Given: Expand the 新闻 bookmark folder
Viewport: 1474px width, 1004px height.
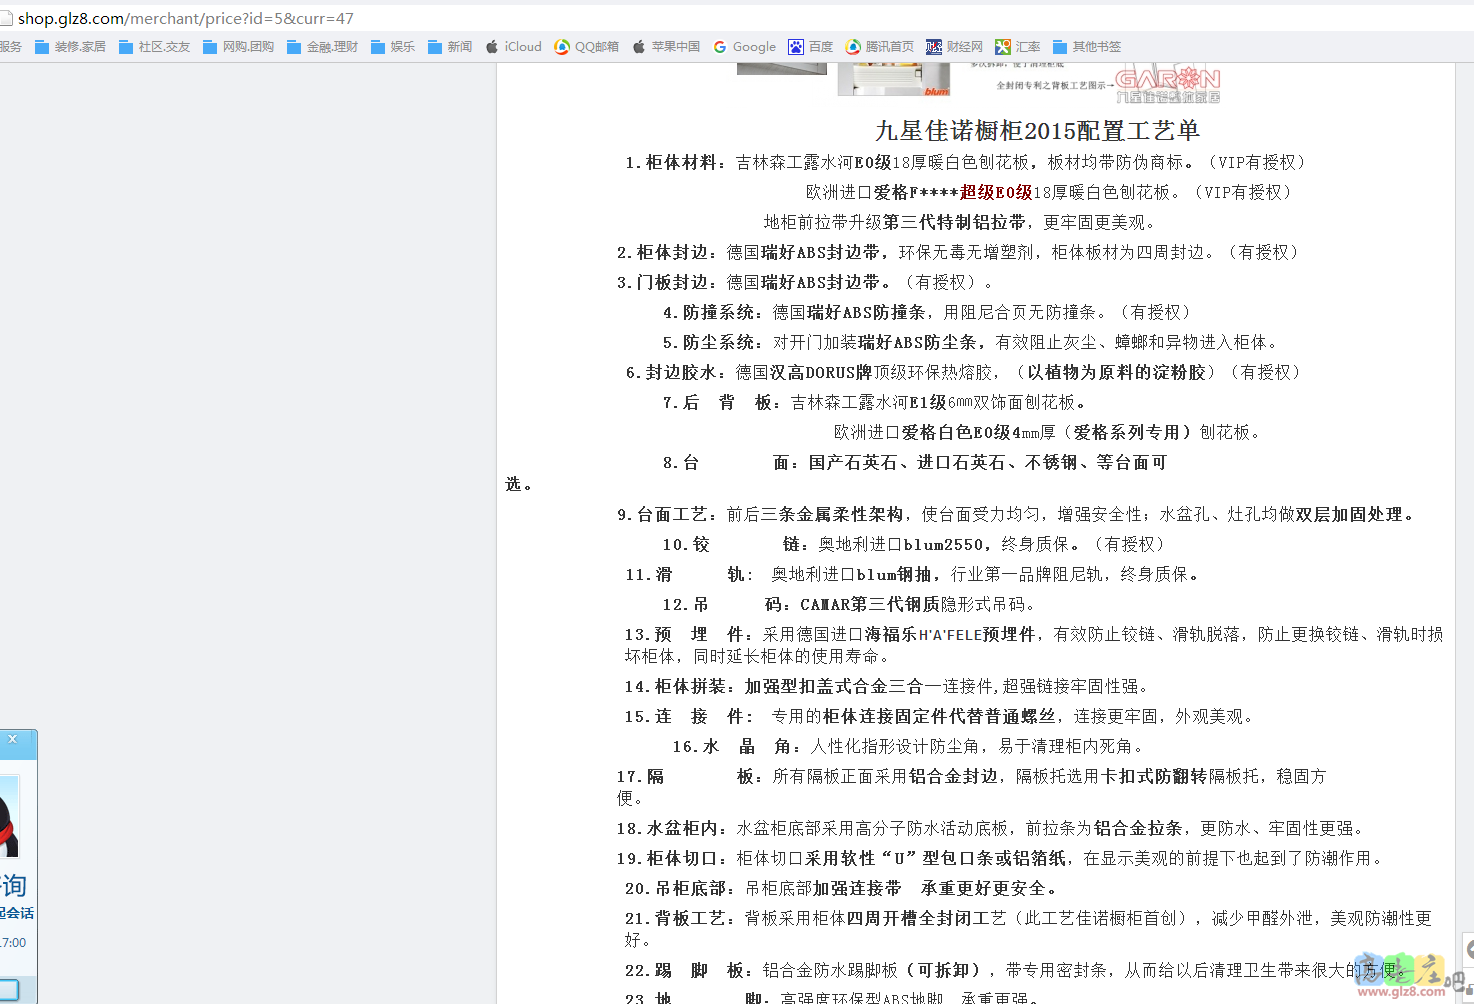Looking at the screenshot, I should [x=450, y=47].
